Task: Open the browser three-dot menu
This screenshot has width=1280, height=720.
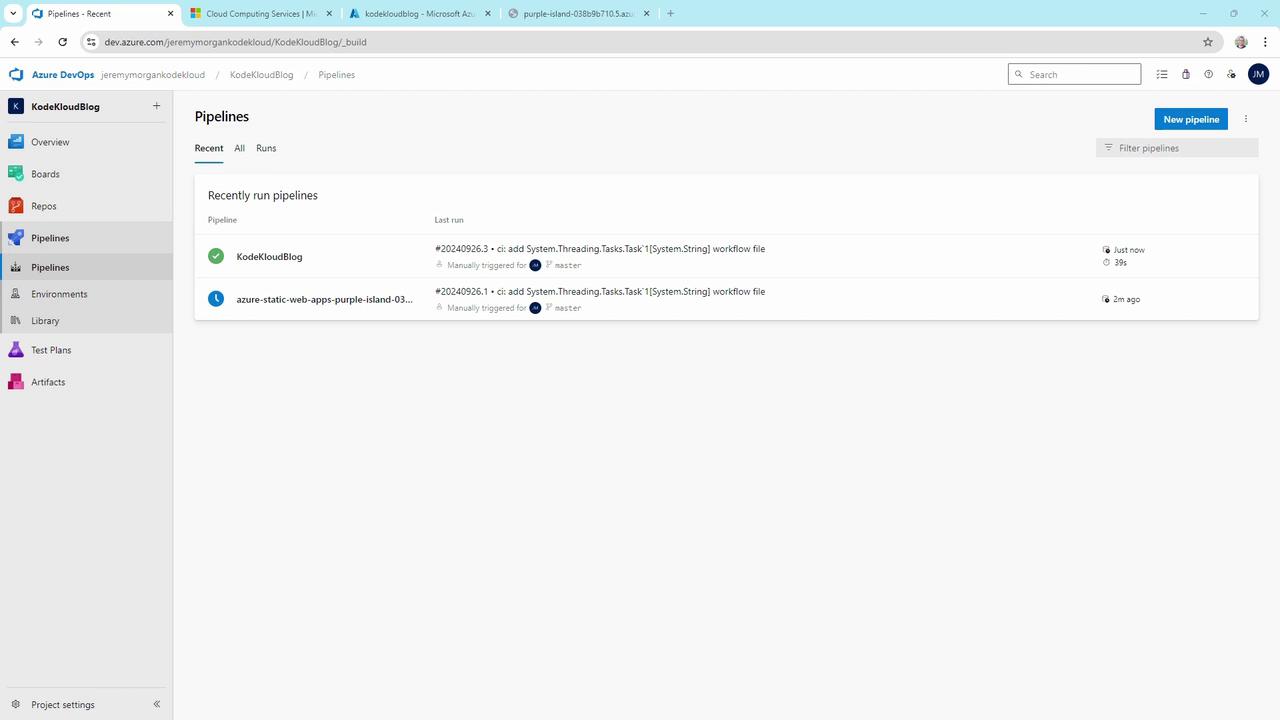Action: point(1265,42)
